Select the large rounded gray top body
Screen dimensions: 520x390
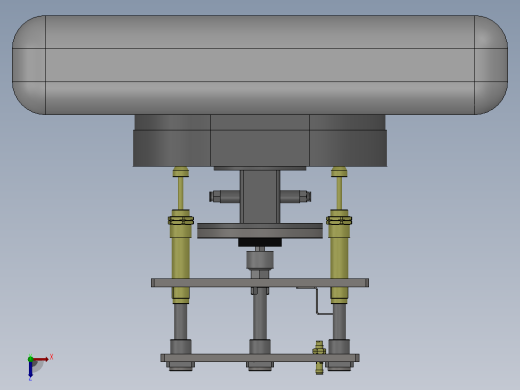coord(260,65)
